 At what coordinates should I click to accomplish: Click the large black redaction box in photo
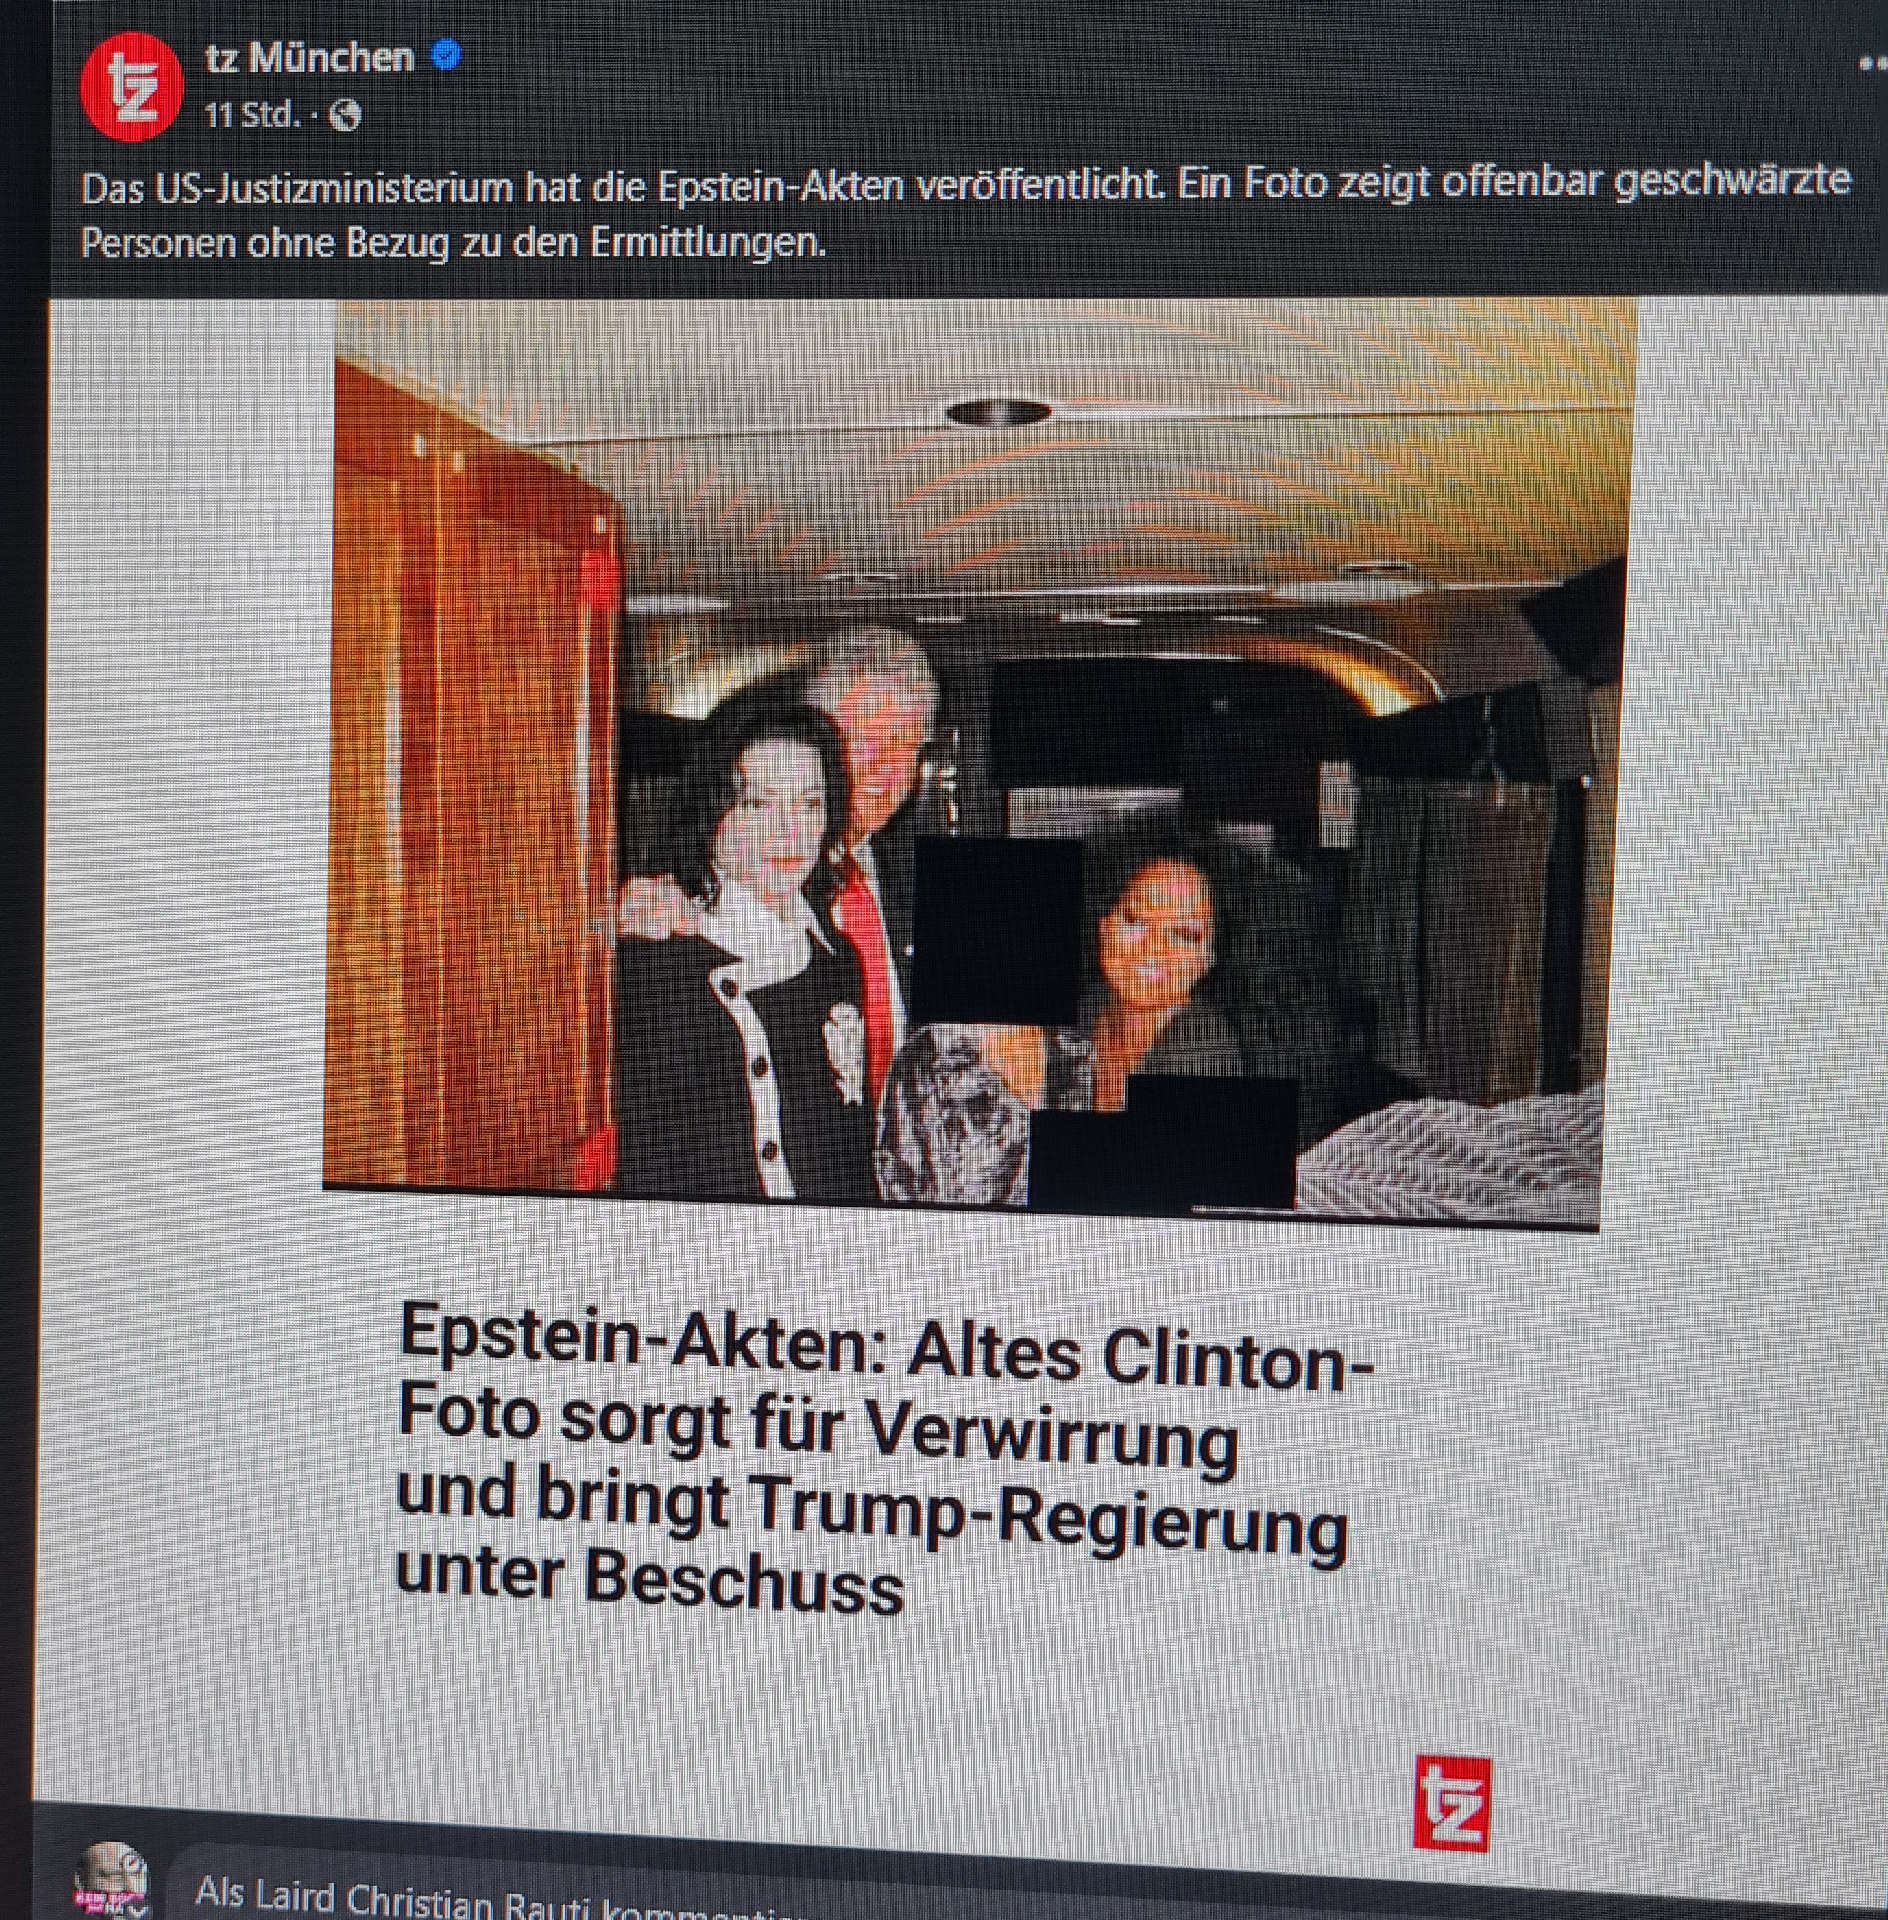pyautogui.click(x=998, y=930)
